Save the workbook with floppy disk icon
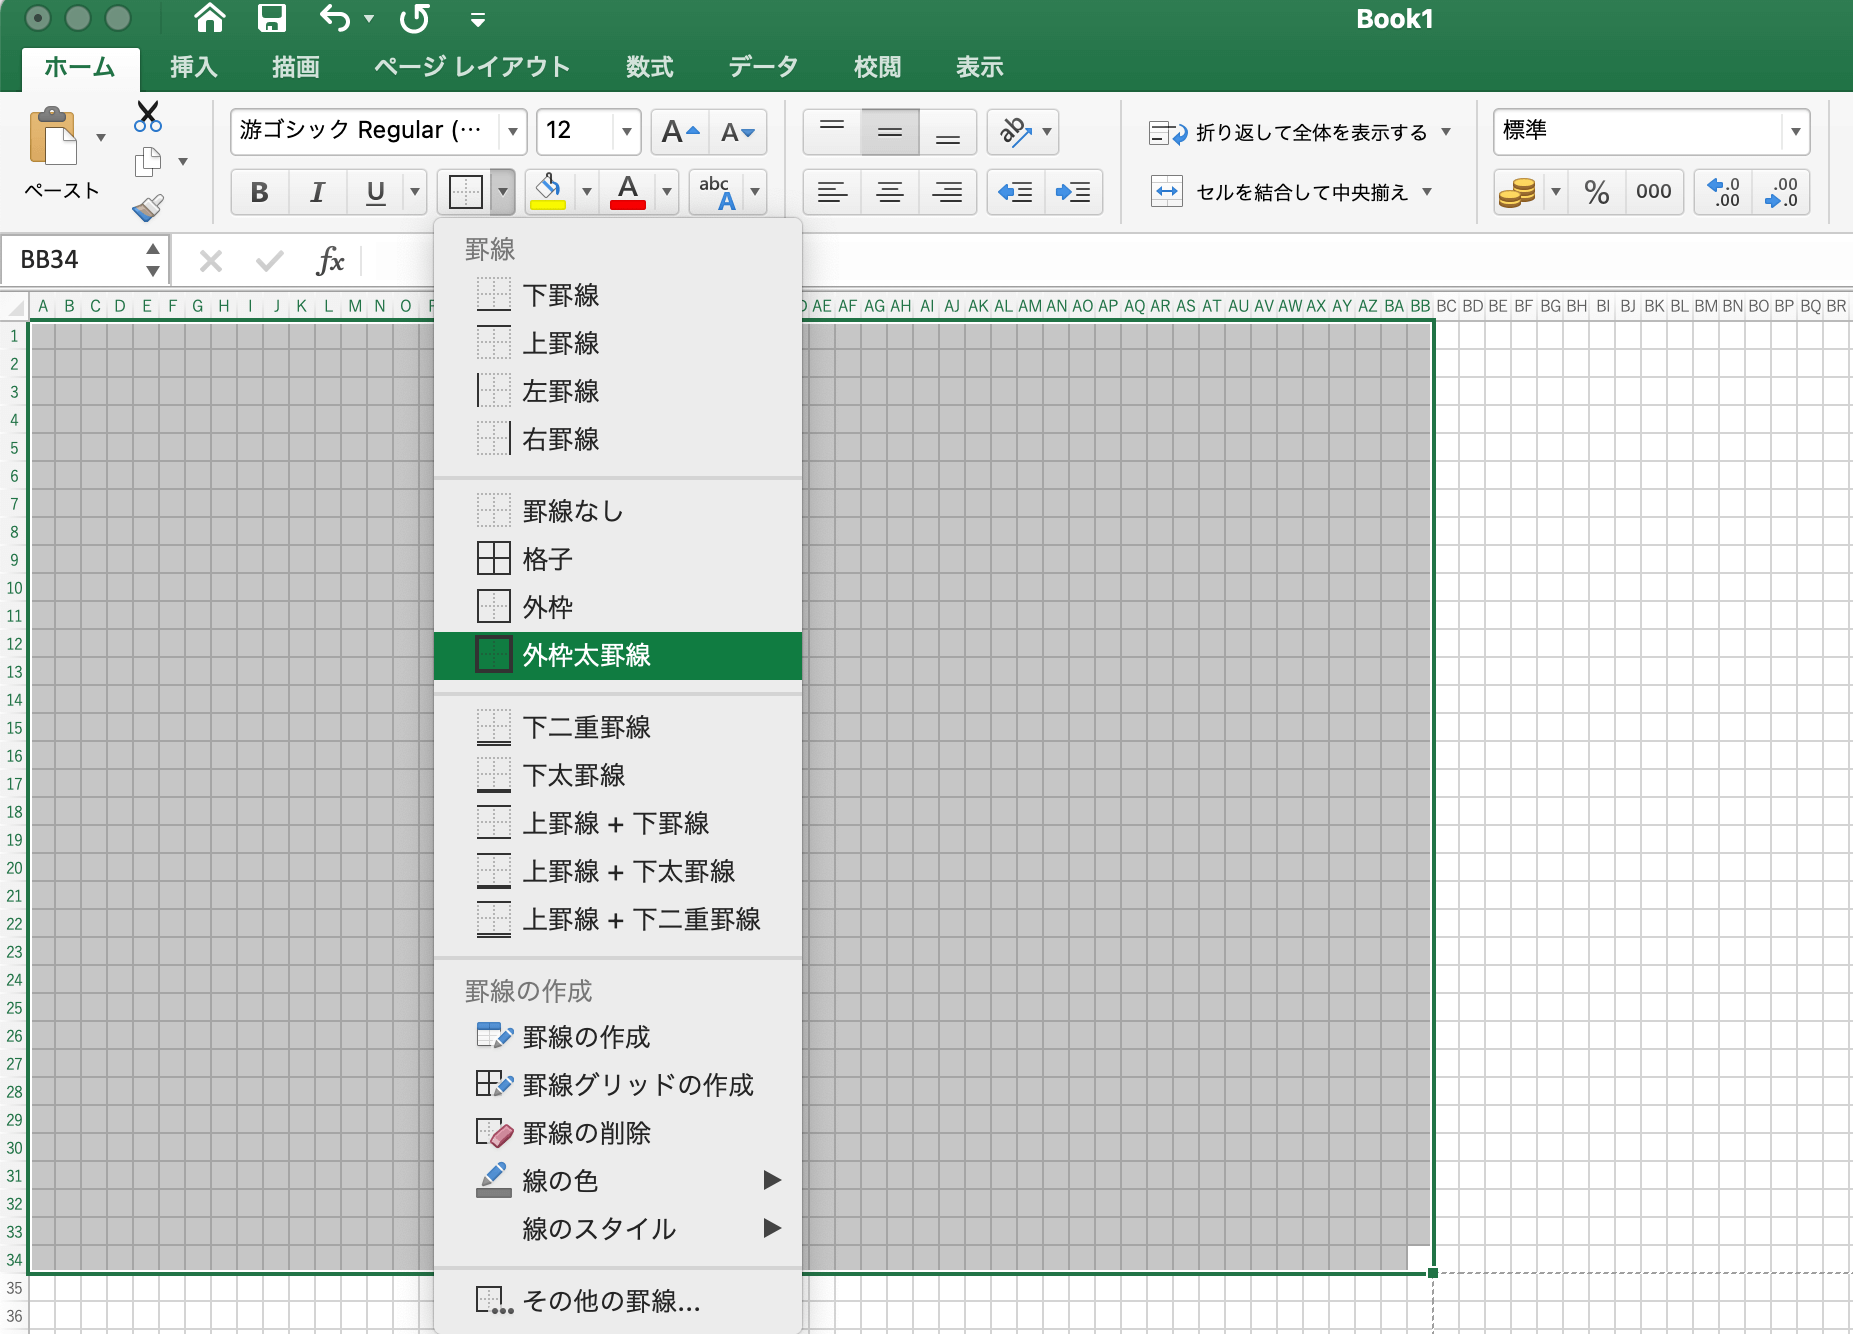Screen dimensions: 1853x1334 click(271, 18)
